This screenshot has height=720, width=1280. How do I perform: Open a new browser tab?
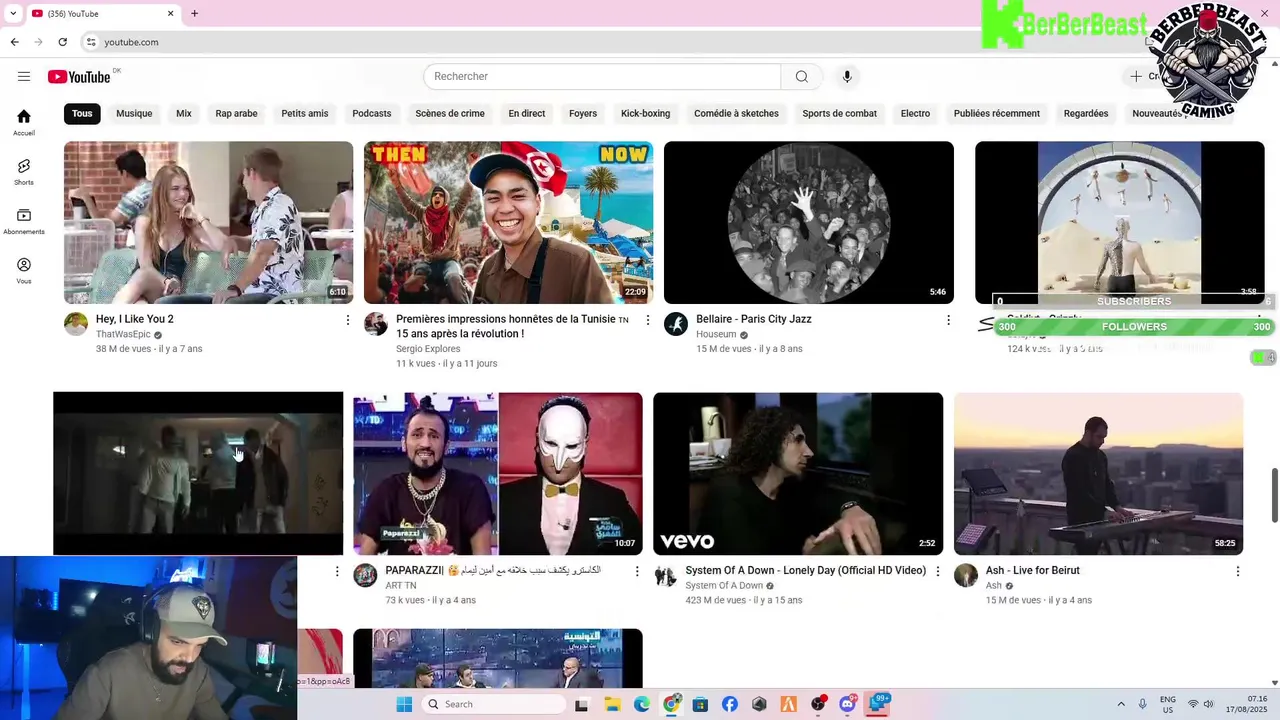[x=194, y=13]
